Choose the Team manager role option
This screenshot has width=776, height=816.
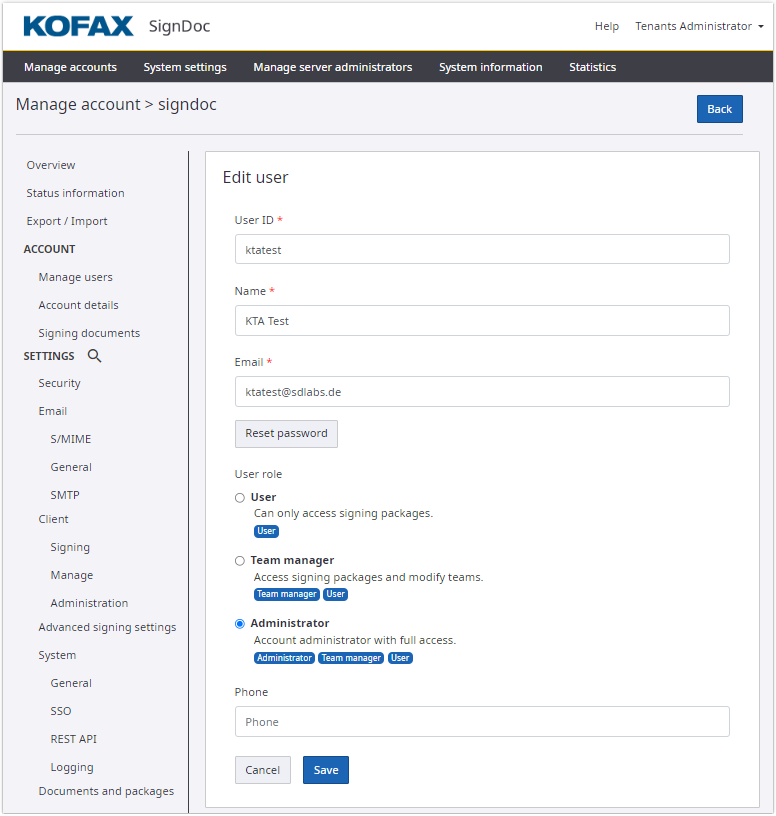click(x=240, y=561)
